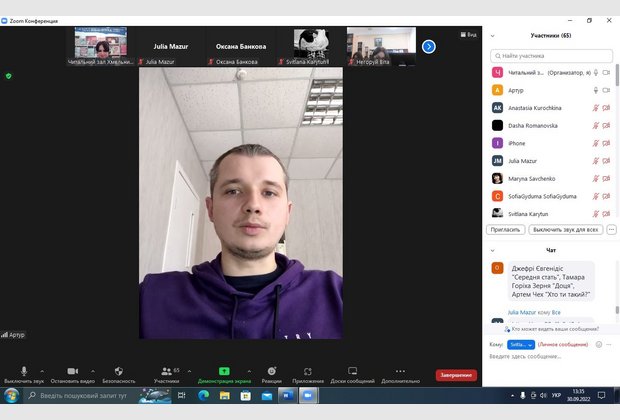This screenshot has width=620, height=420.
Task: Expand participants options caret in toolbar
Action: 189,371
